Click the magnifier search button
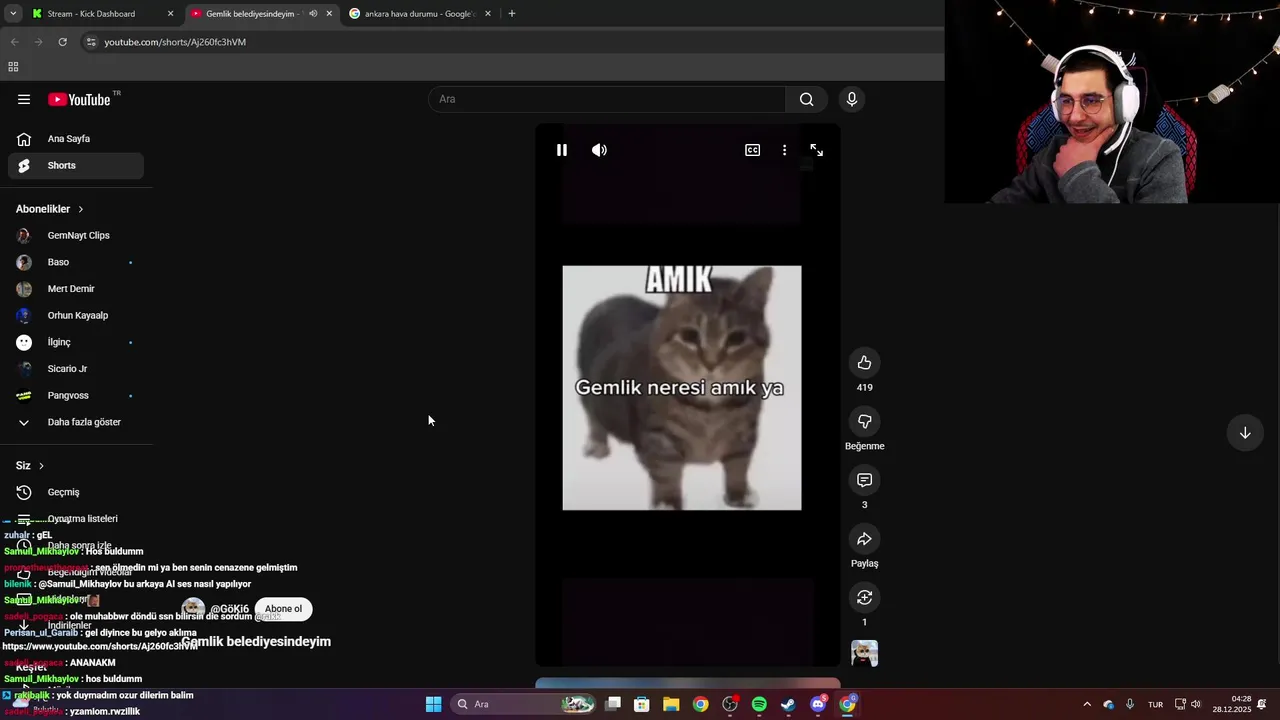This screenshot has height=720, width=1280. [806, 99]
